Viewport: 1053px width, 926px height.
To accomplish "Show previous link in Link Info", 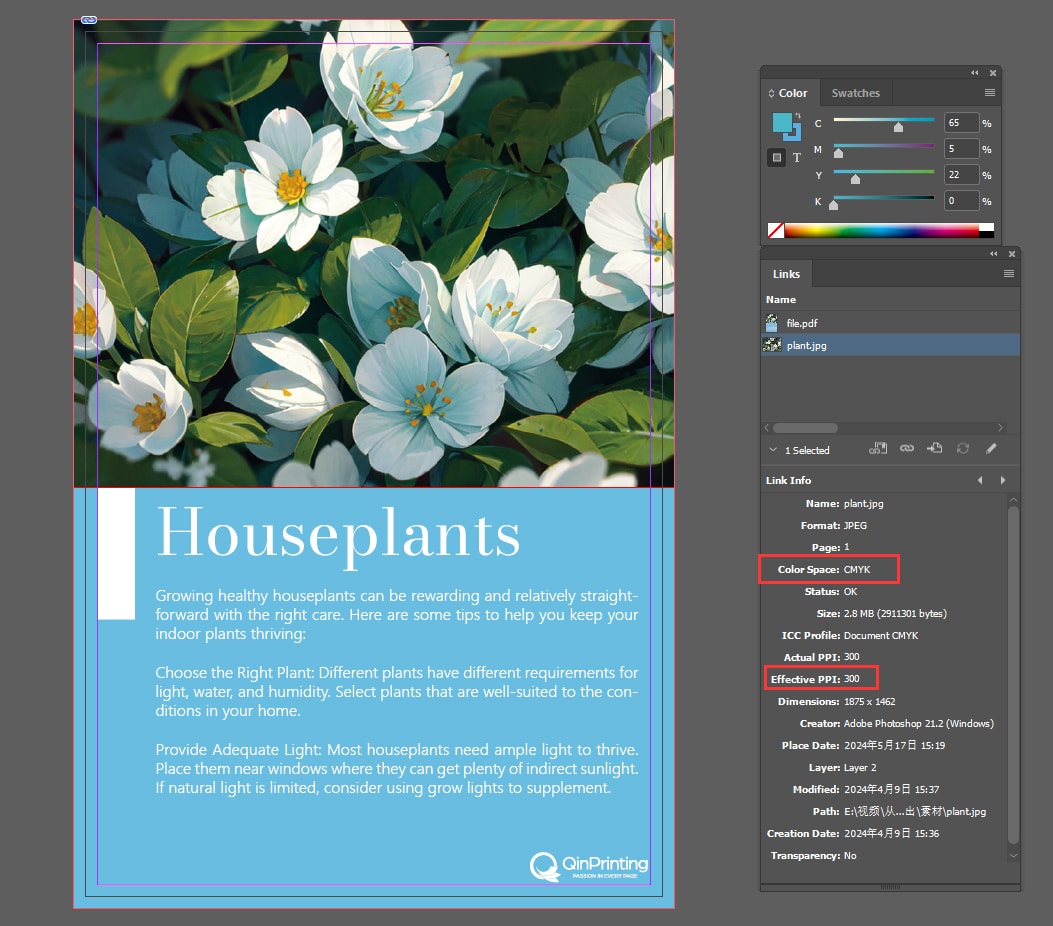I will point(980,480).
